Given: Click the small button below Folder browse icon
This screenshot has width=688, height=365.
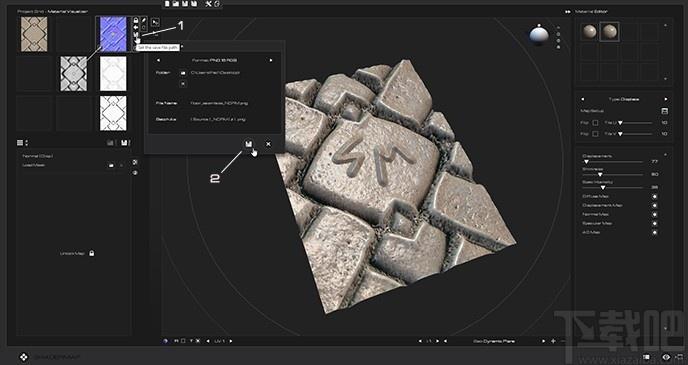Looking at the screenshot, I should click(183, 83).
